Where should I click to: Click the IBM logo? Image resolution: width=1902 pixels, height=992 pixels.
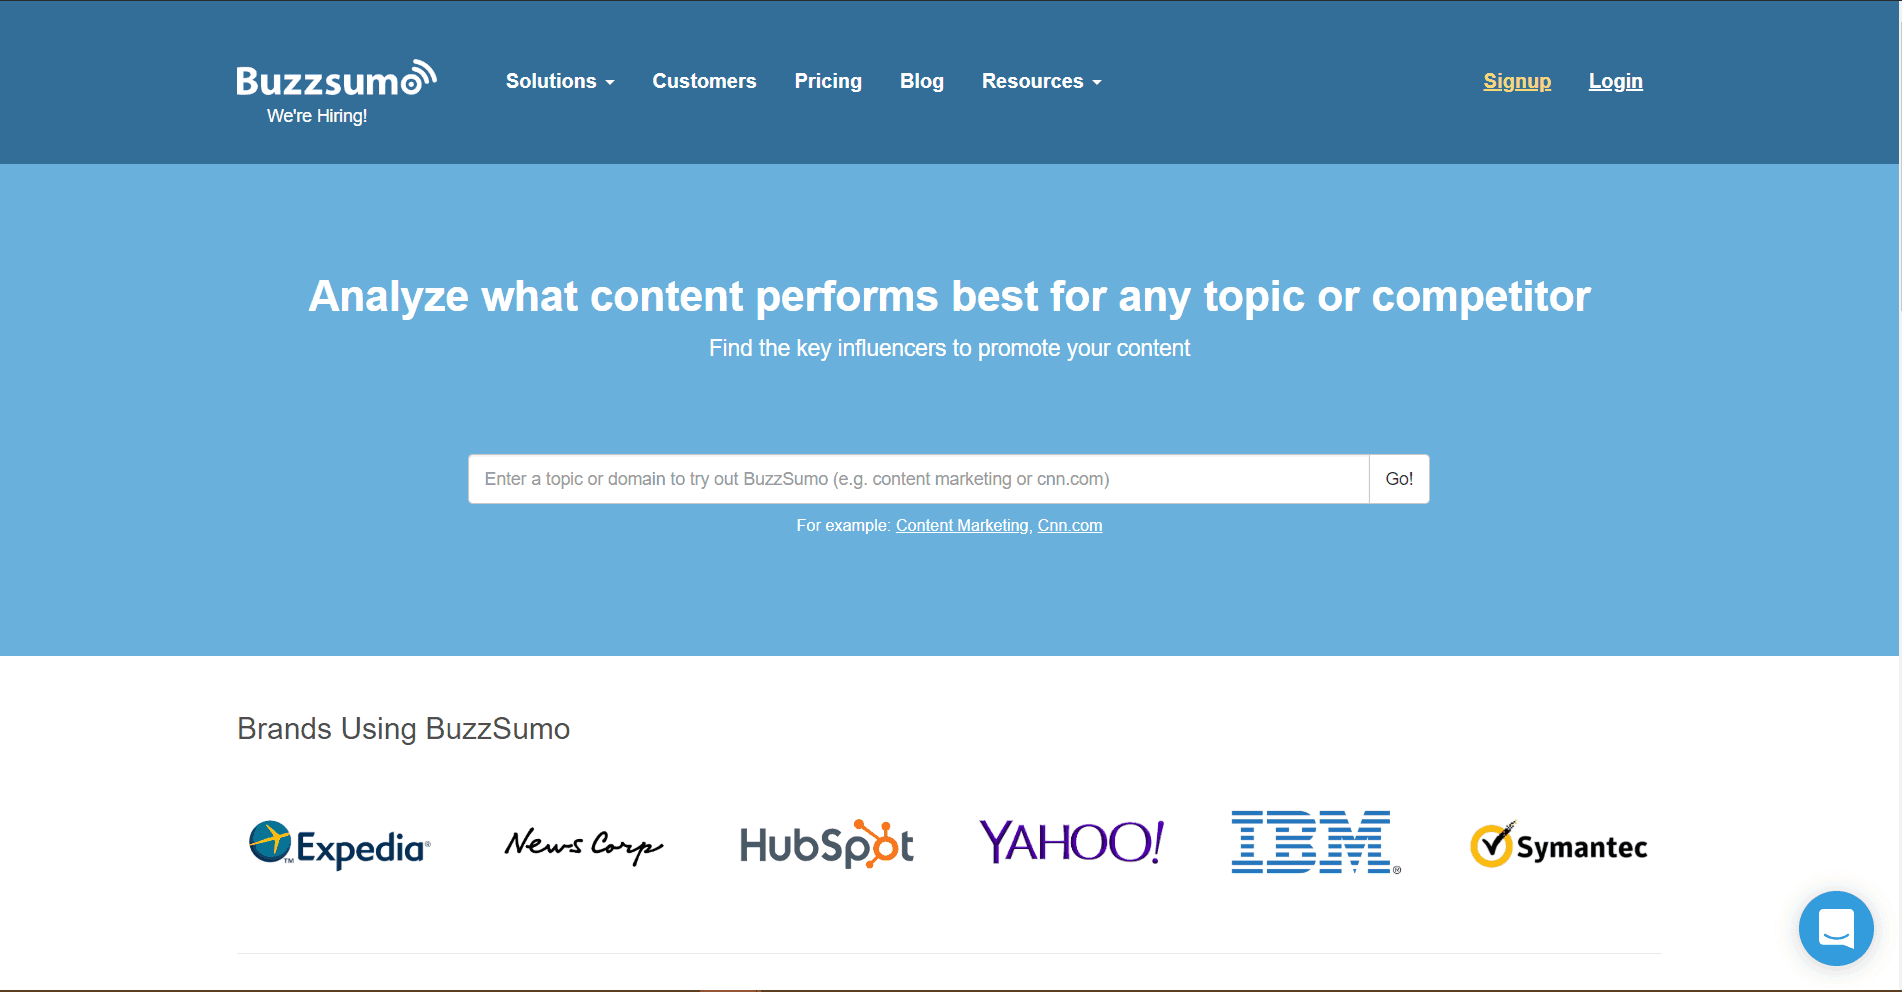1315,842
